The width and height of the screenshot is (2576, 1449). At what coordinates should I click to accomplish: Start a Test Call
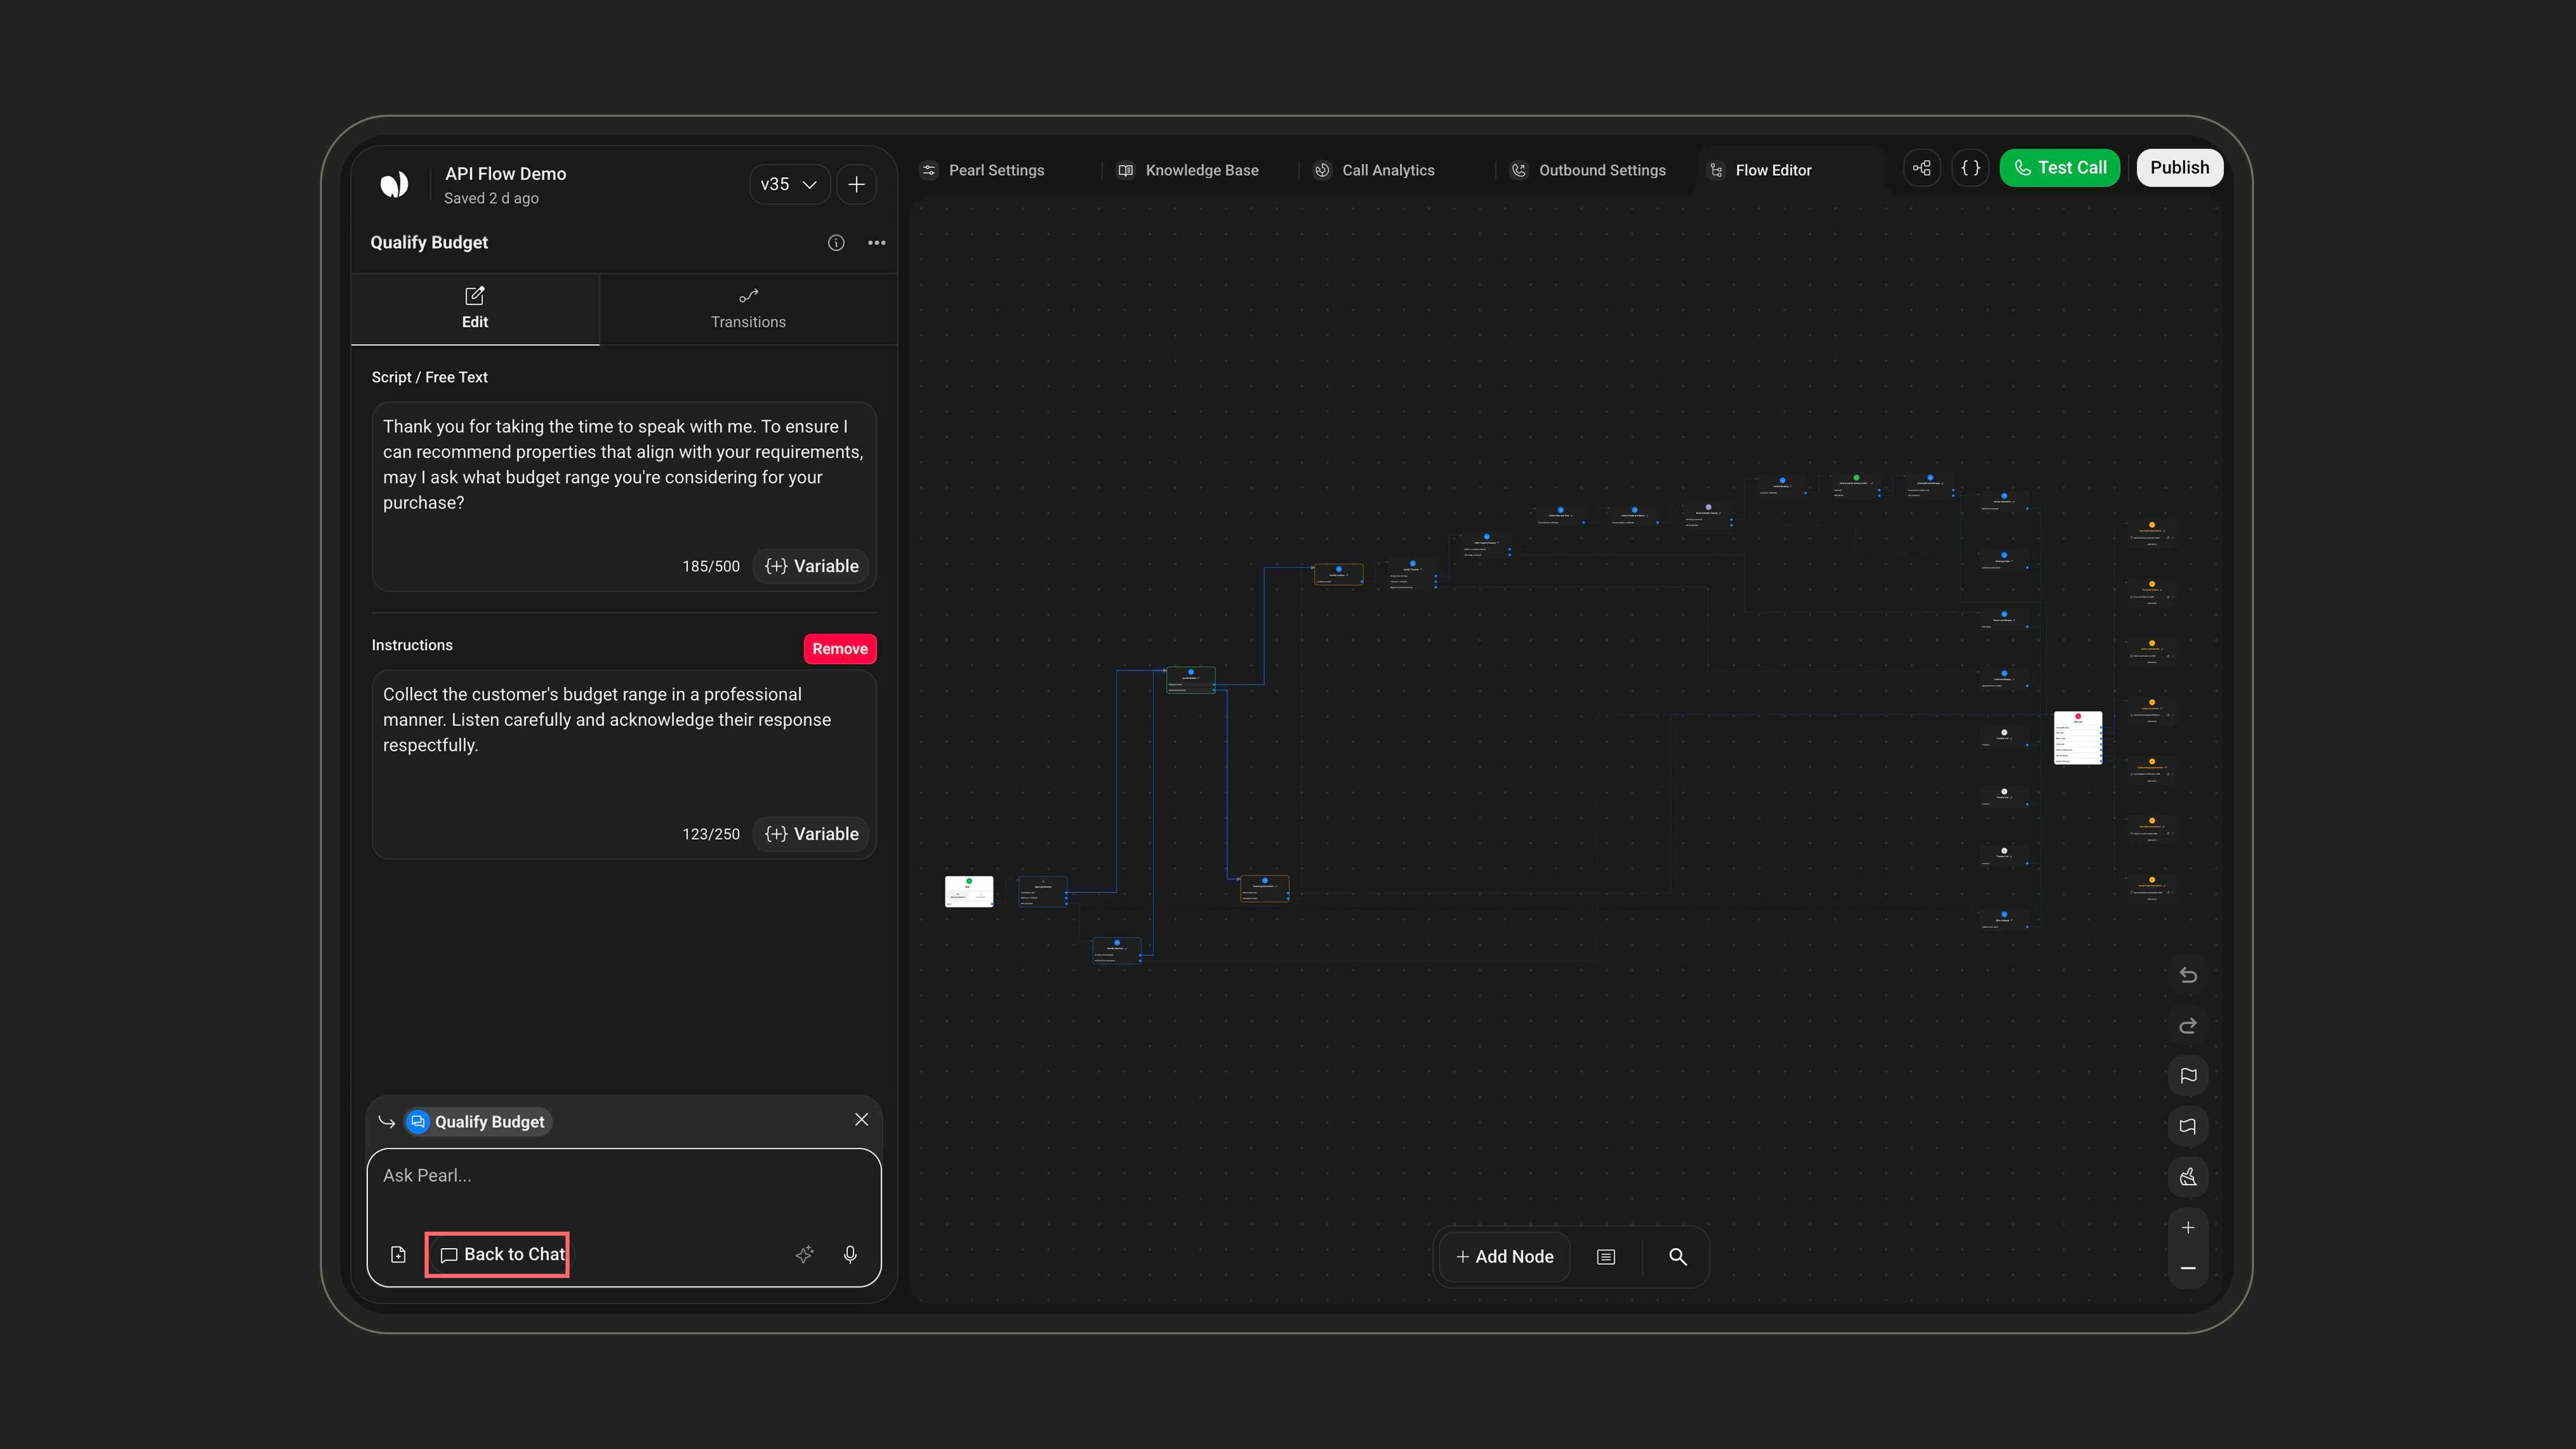point(2060,168)
